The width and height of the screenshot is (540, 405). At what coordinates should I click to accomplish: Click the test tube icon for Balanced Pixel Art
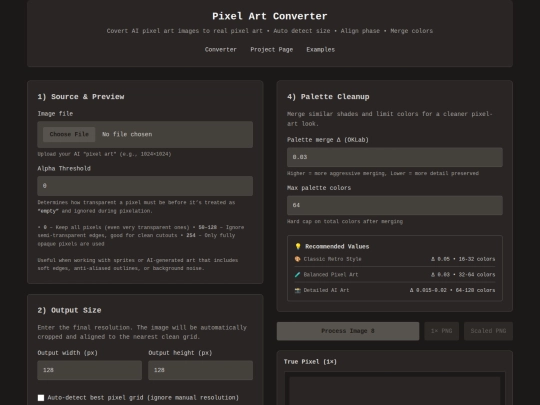298,274
